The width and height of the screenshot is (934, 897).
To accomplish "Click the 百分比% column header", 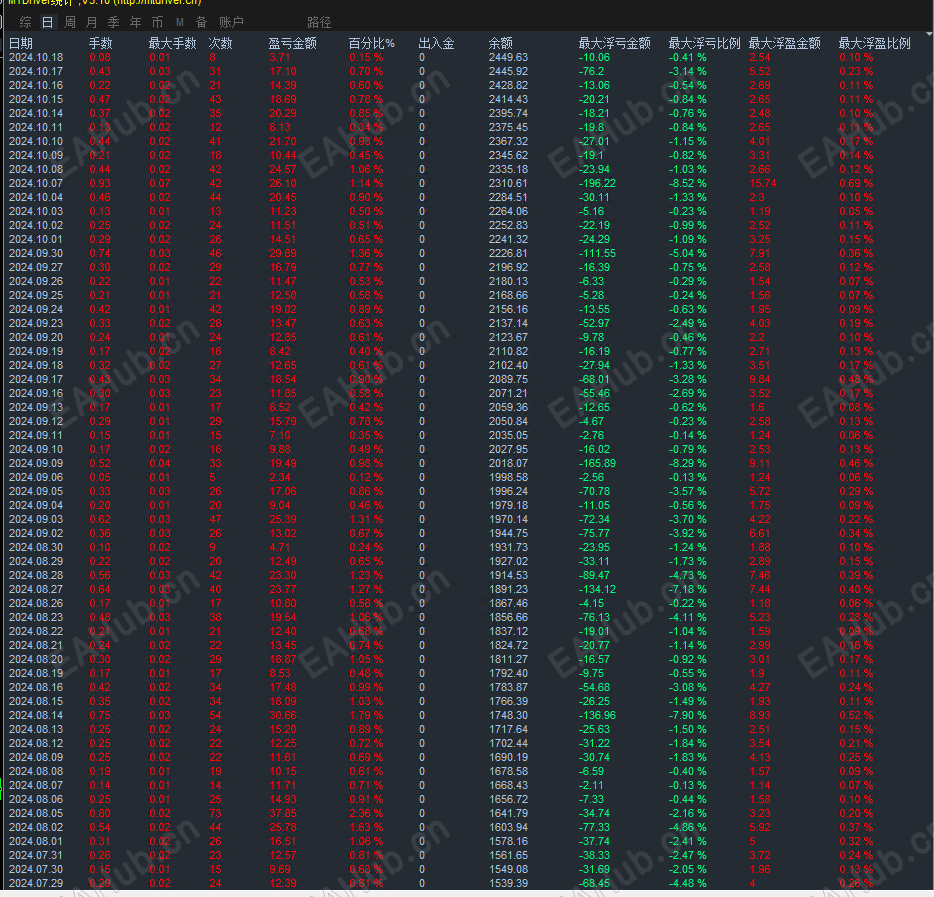I will (x=372, y=43).
